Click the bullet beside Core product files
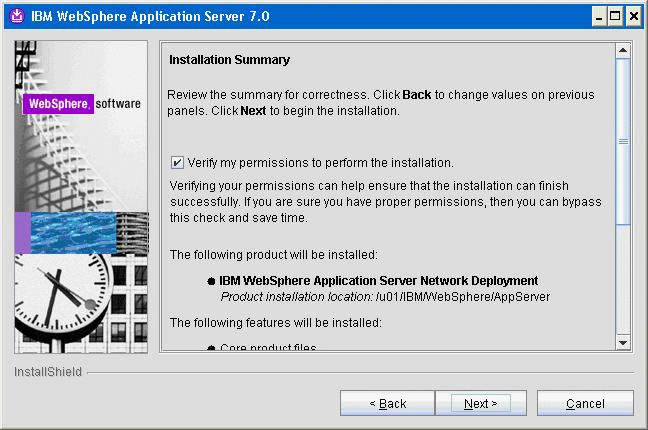Image resolution: width=648 pixels, height=430 pixels. click(211, 347)
